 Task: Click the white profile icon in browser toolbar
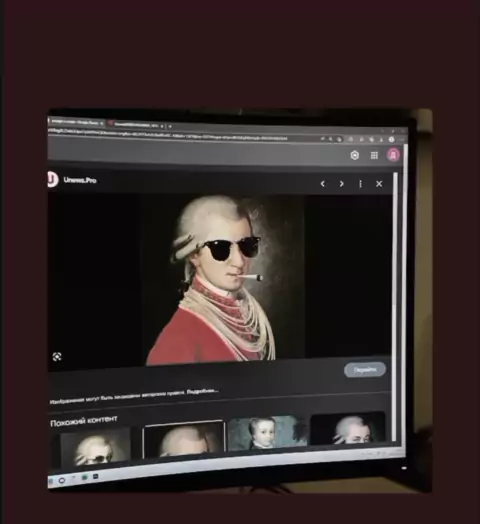click(x=391, y=140)
